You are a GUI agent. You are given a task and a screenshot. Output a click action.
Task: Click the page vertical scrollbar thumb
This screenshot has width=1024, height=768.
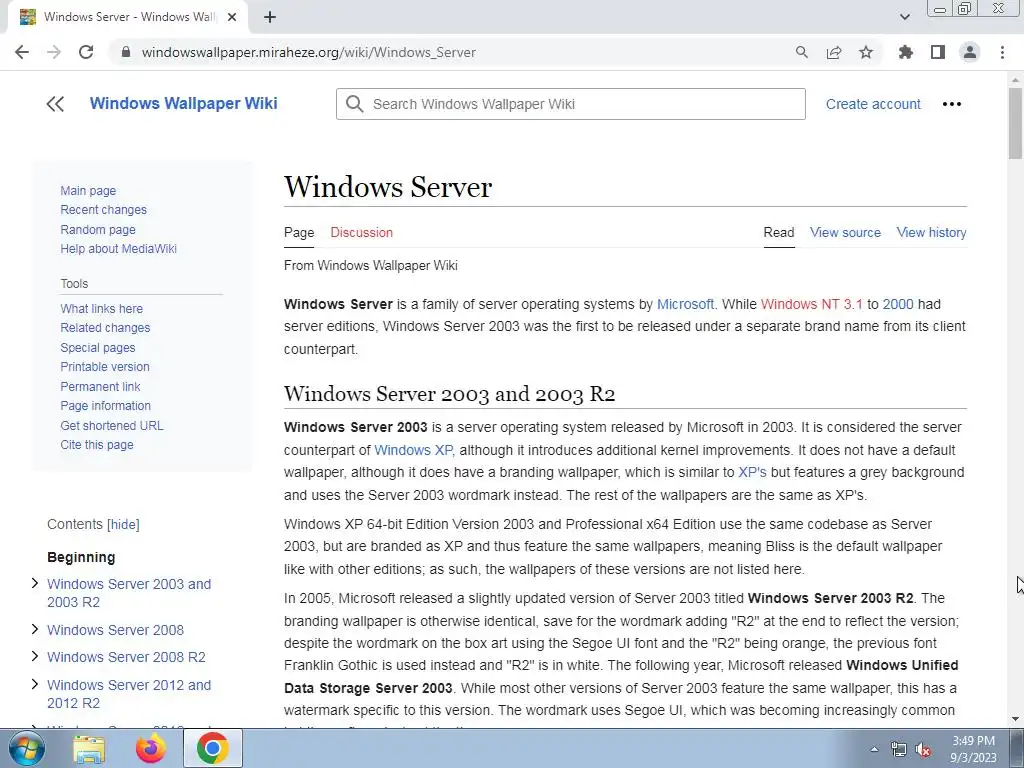point(1015,123)
